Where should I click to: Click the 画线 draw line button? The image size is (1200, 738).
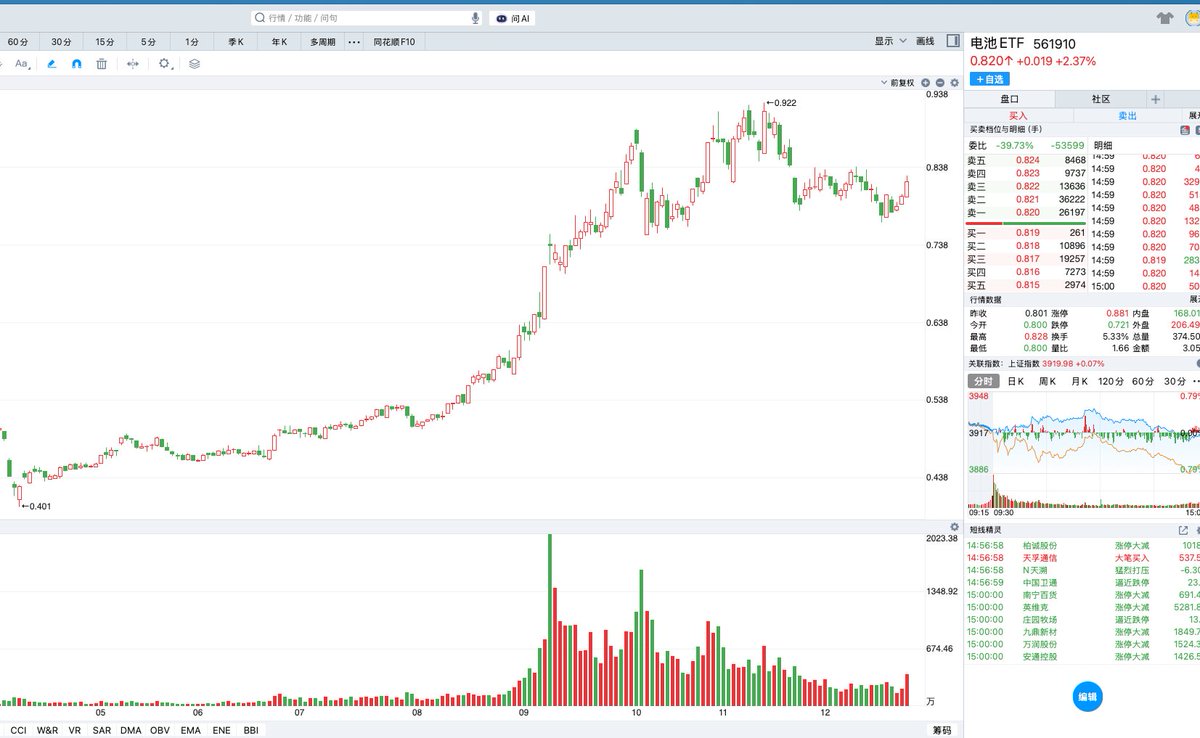click(925, 41)
